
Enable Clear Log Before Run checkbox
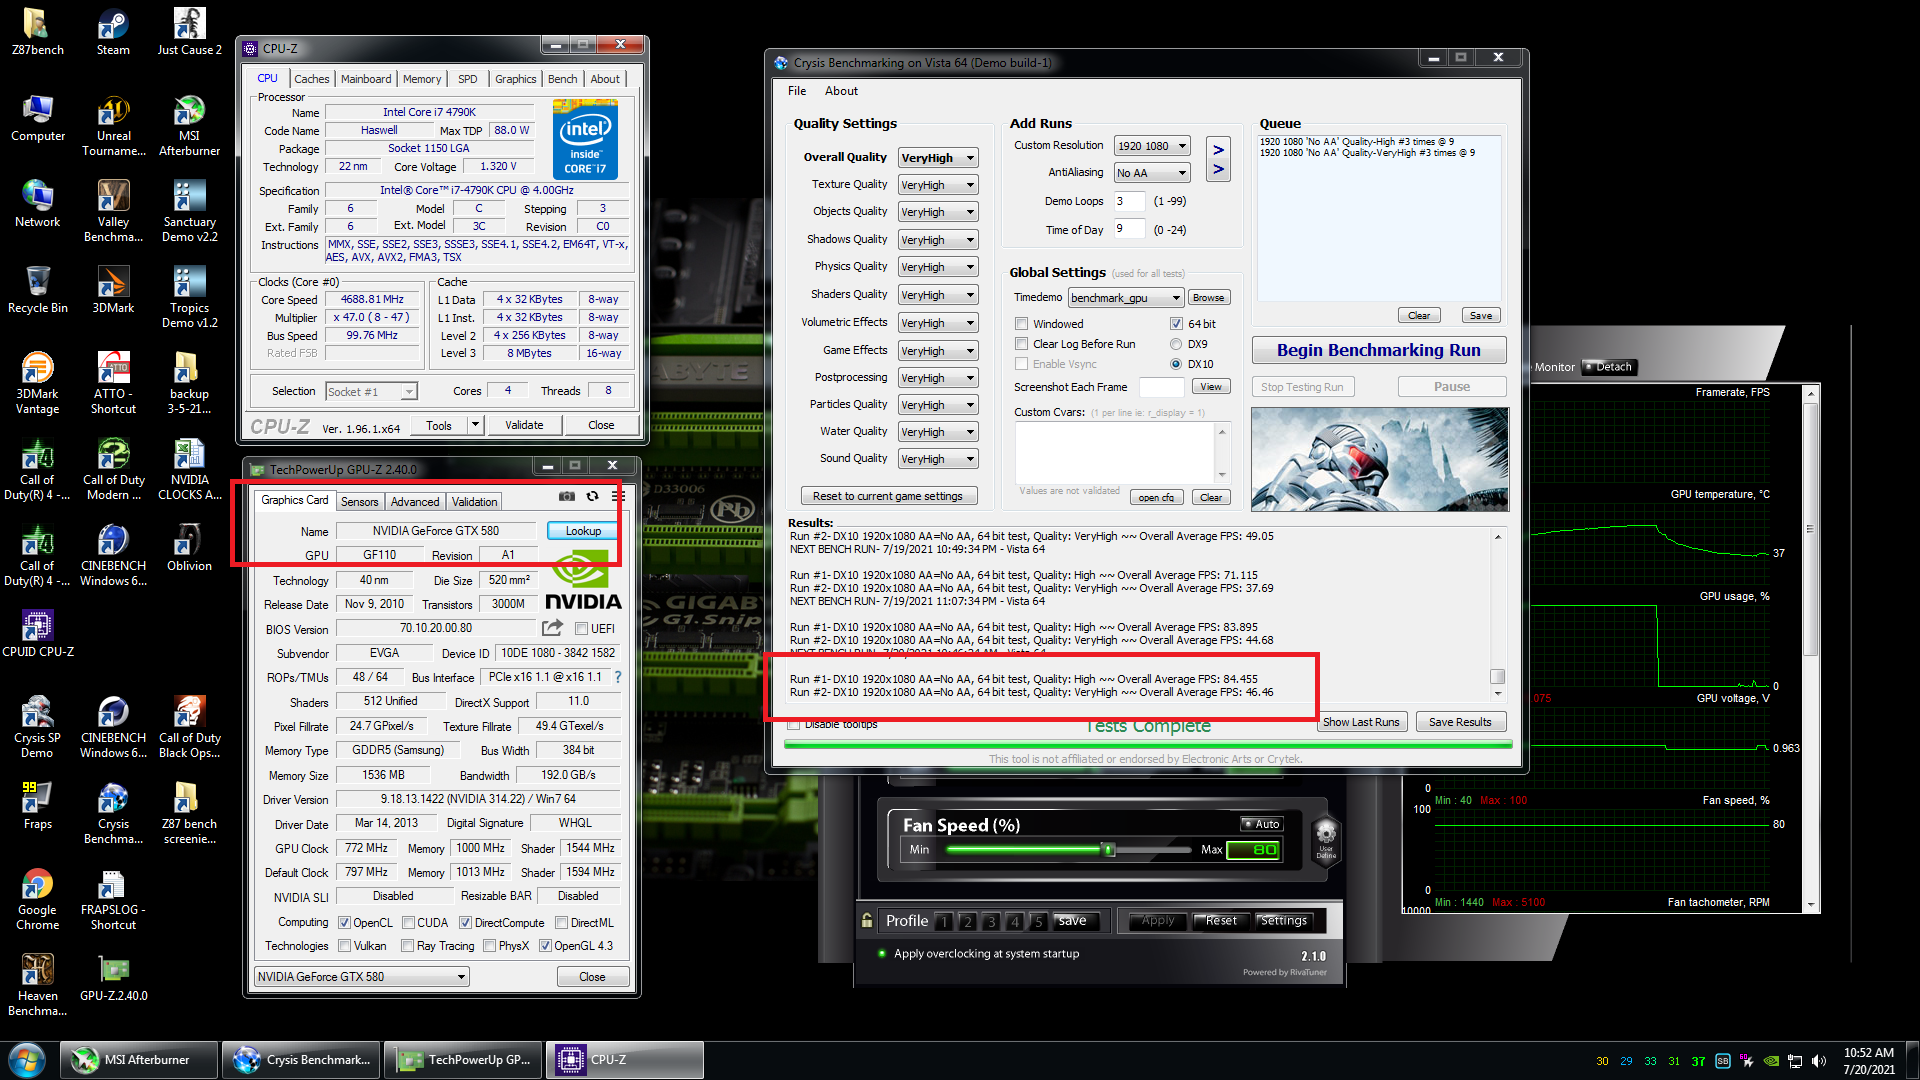[x=1021, y=344]
